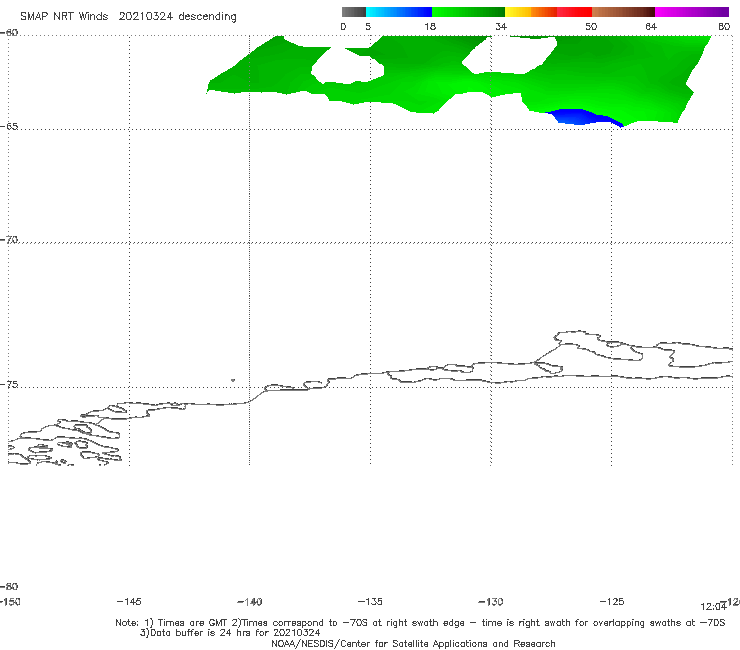Click the 'SMAP NRT Winds 20210324 descending' title
This screenshot has width=740, height=650.
pyautogui.click(x=128, y=17)
